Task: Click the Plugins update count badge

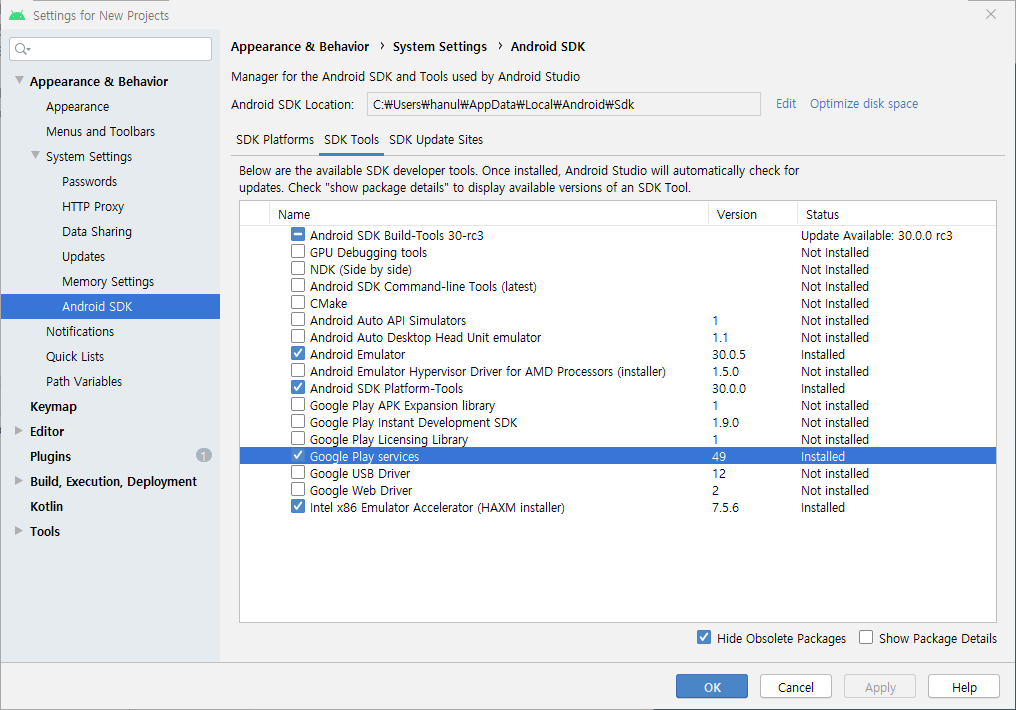Action: (x=203, y=455)
